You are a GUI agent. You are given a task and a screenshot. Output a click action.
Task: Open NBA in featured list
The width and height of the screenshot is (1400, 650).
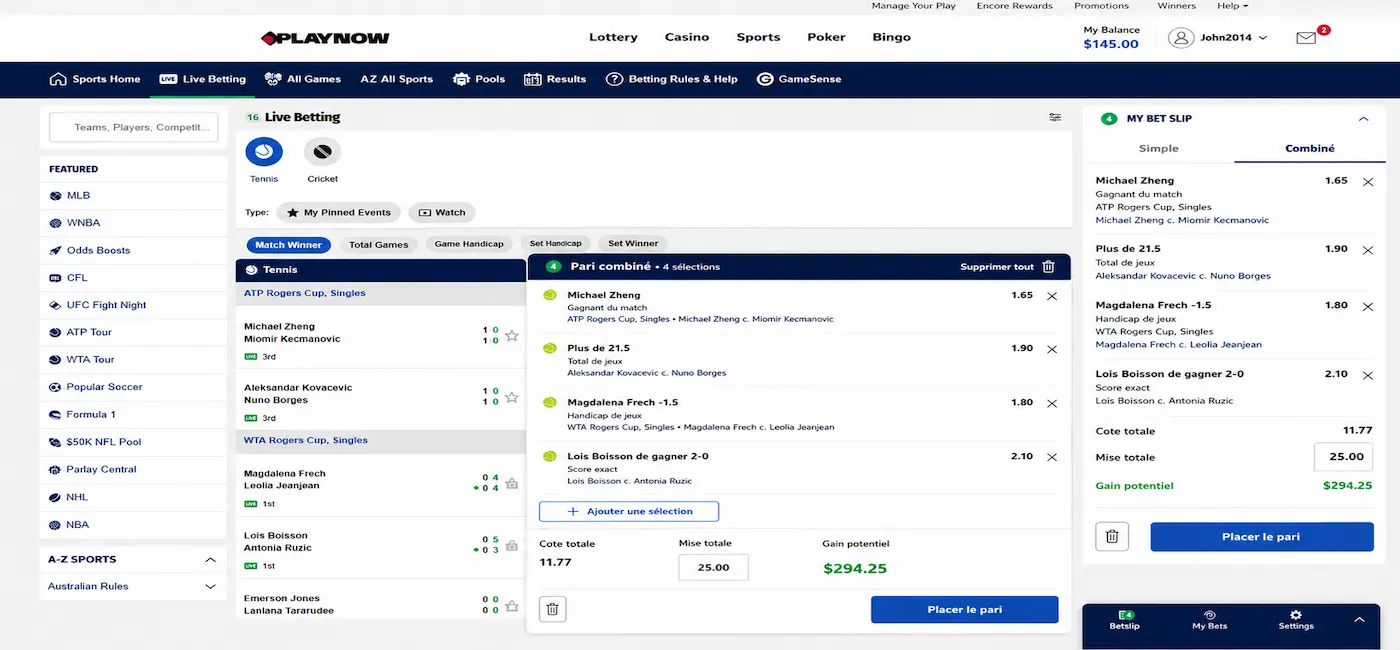(x=134, y=524)
